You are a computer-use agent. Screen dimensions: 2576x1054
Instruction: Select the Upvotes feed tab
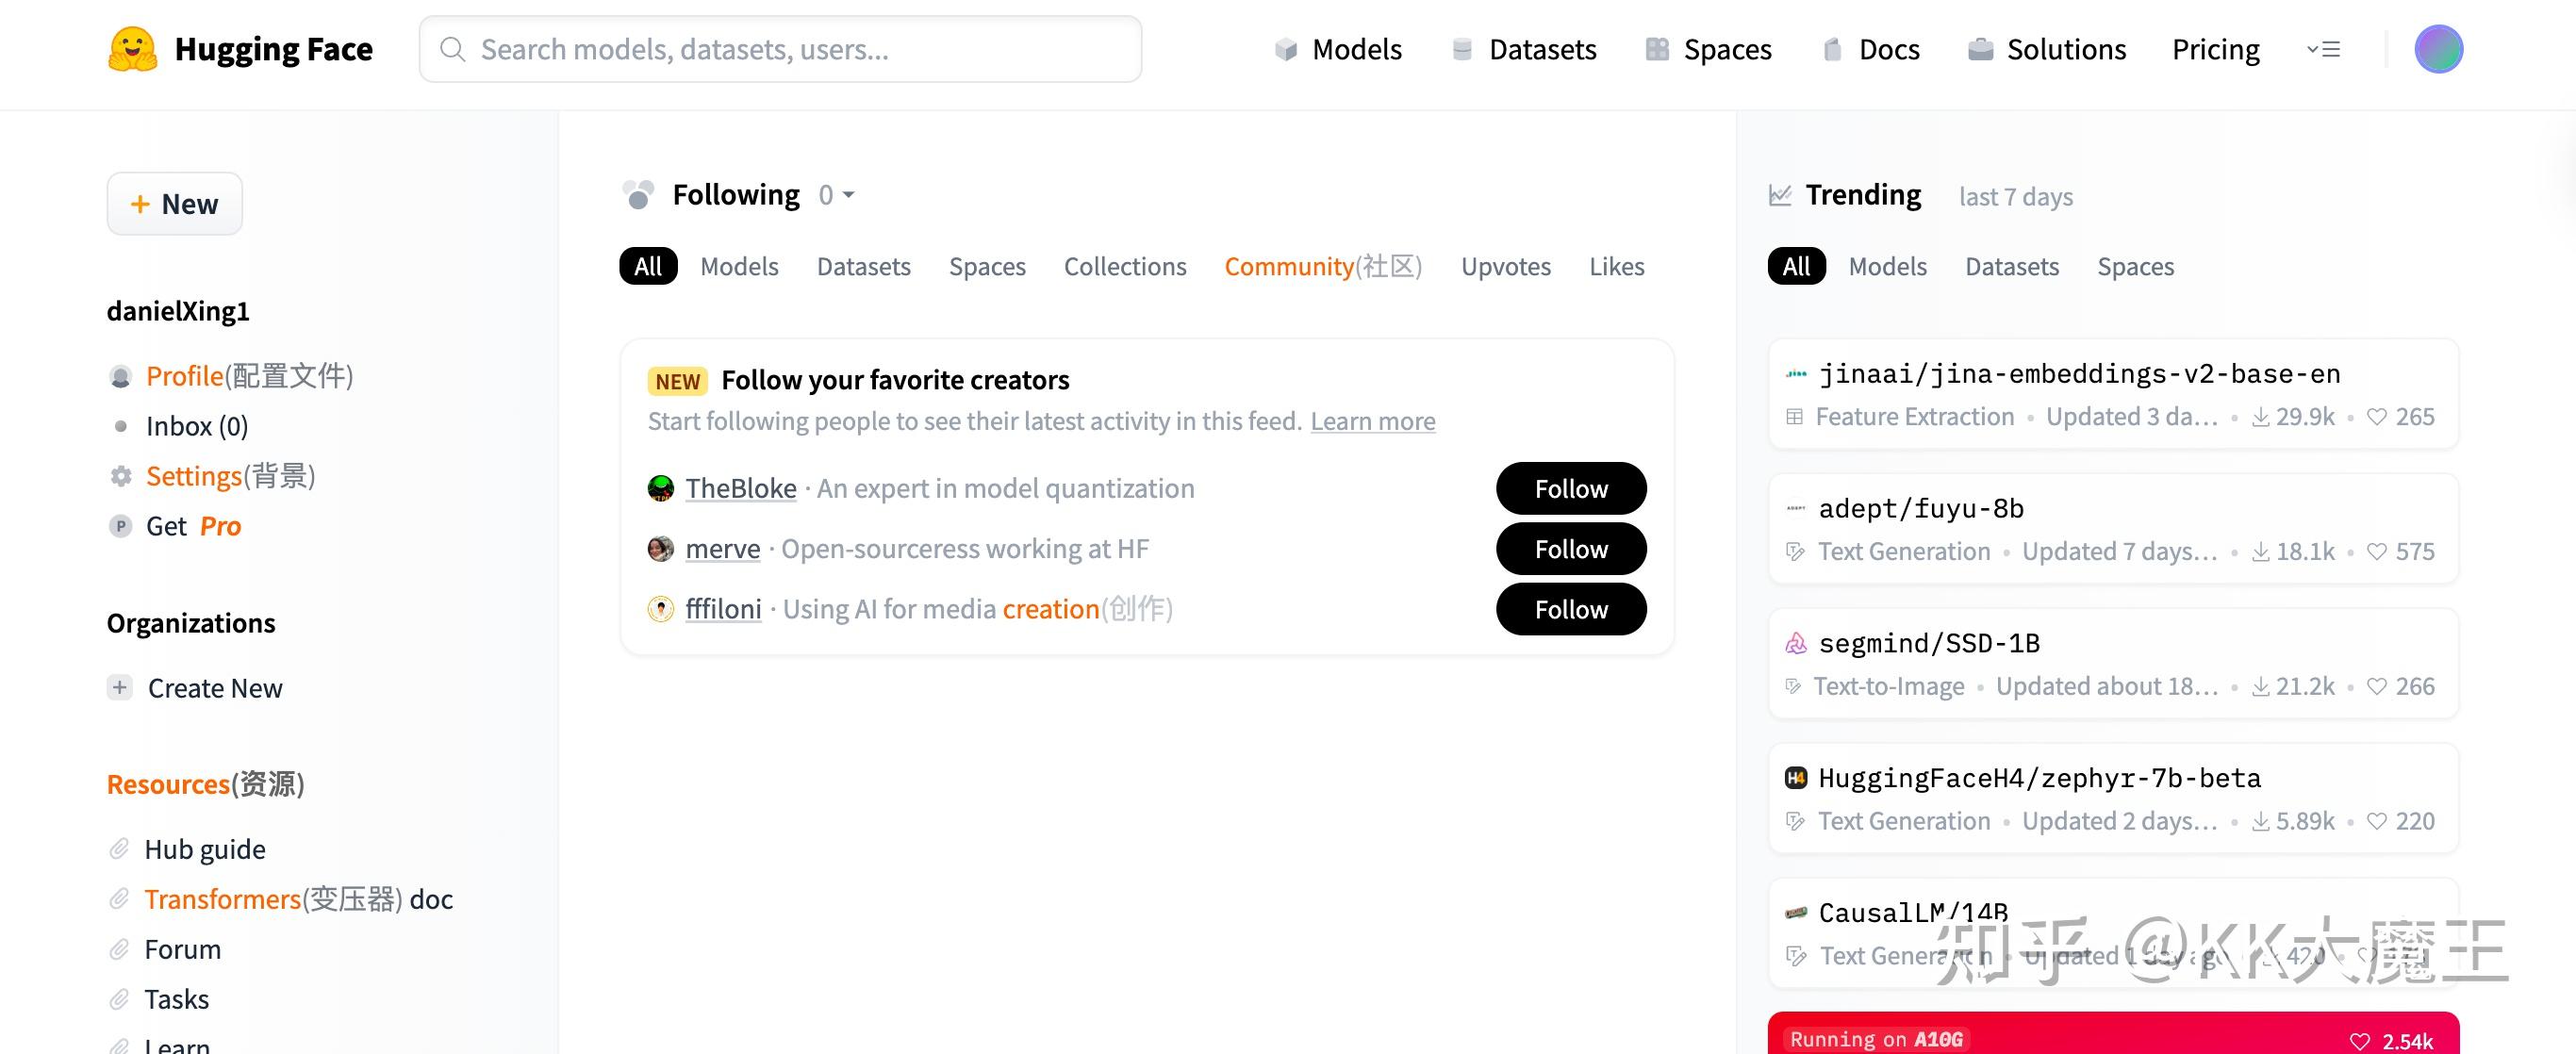point(1505,267)
